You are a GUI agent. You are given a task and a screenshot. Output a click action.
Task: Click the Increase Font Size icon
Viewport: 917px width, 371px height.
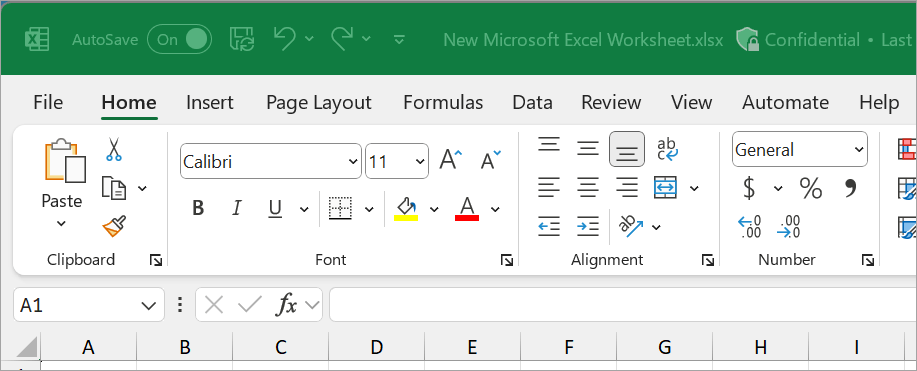tap(450, 160)
